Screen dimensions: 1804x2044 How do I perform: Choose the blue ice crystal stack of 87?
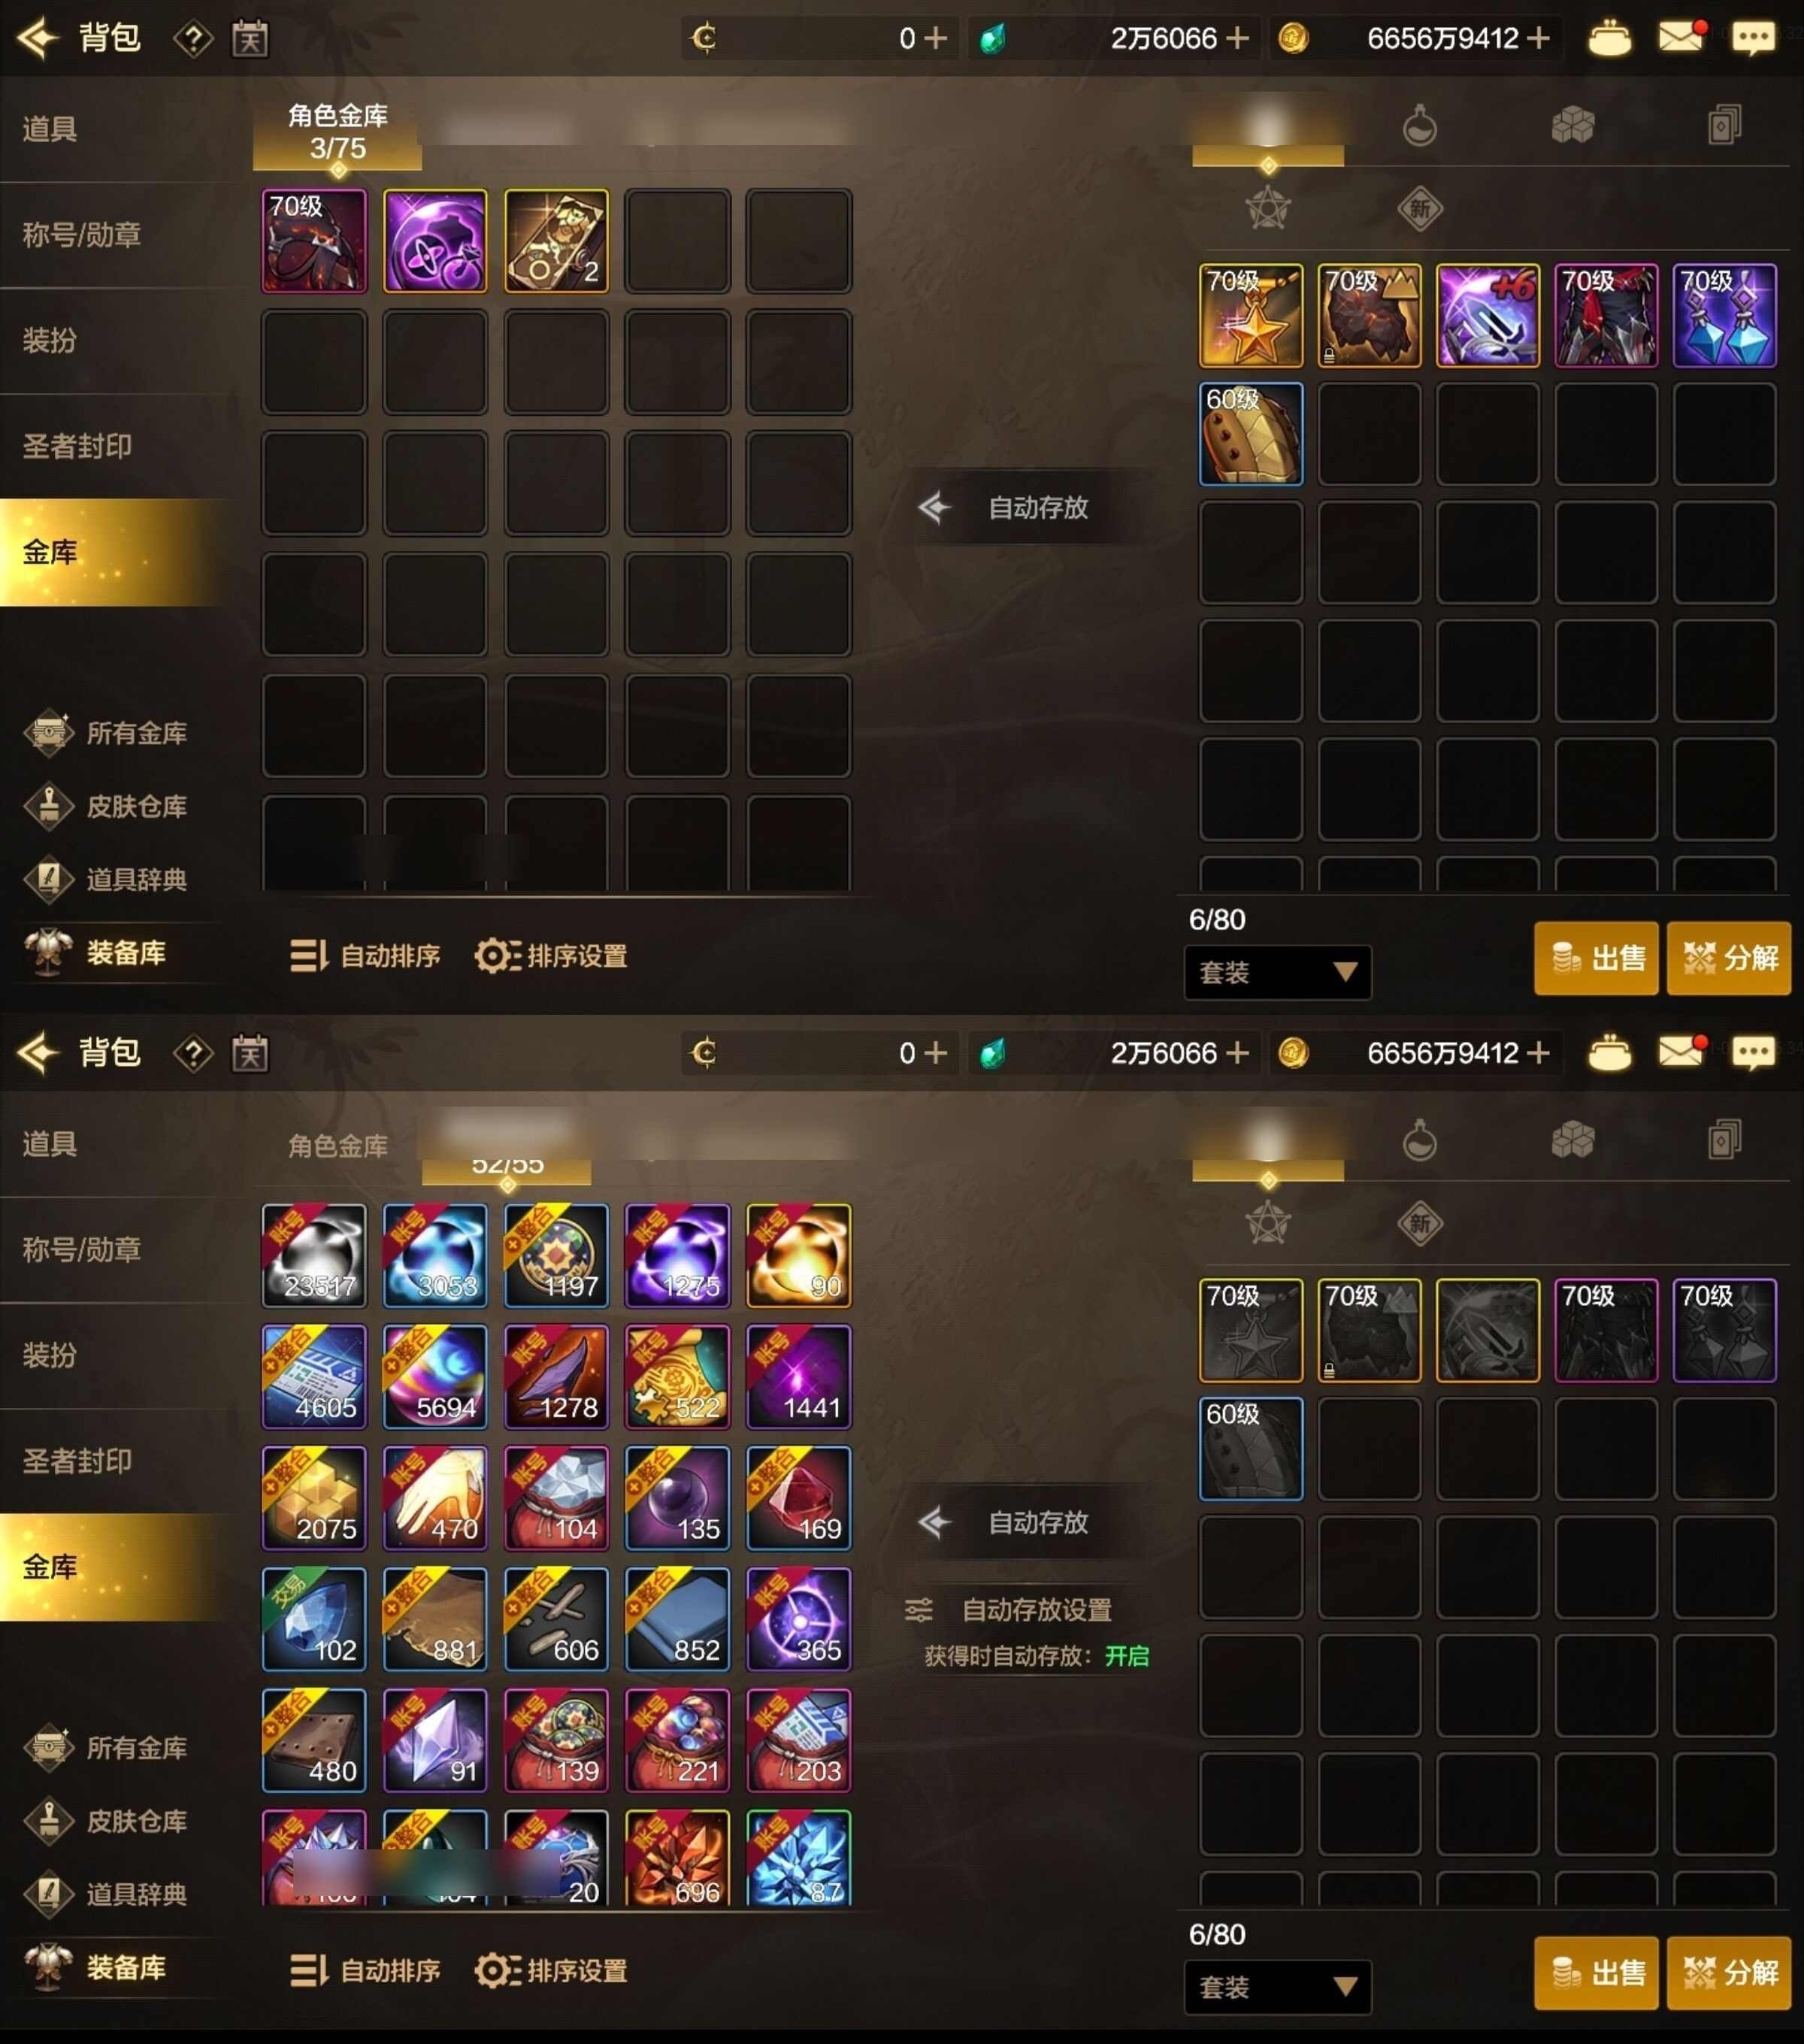pyautogui.click(x=798, y=1857)
